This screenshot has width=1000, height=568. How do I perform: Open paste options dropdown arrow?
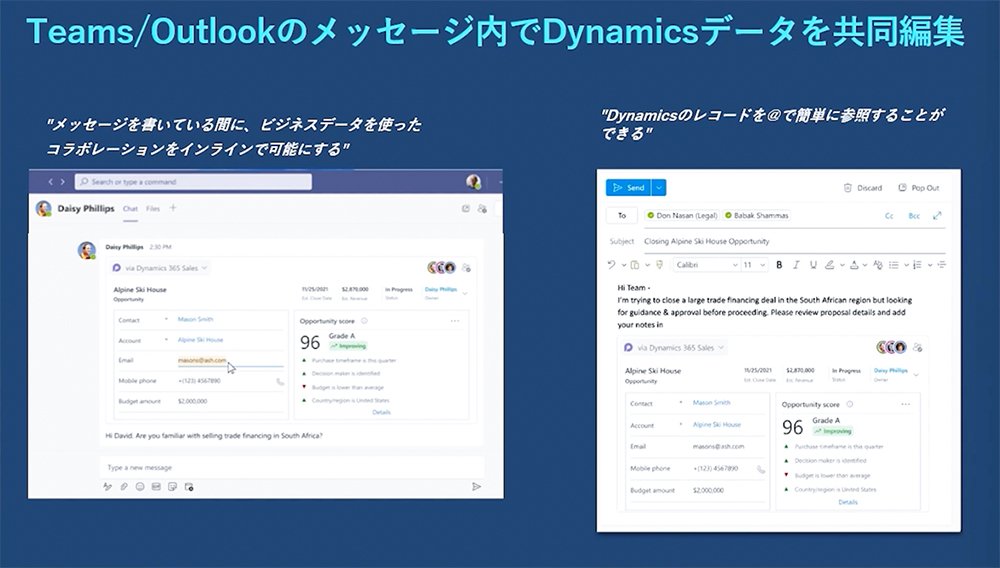[647, 265]
